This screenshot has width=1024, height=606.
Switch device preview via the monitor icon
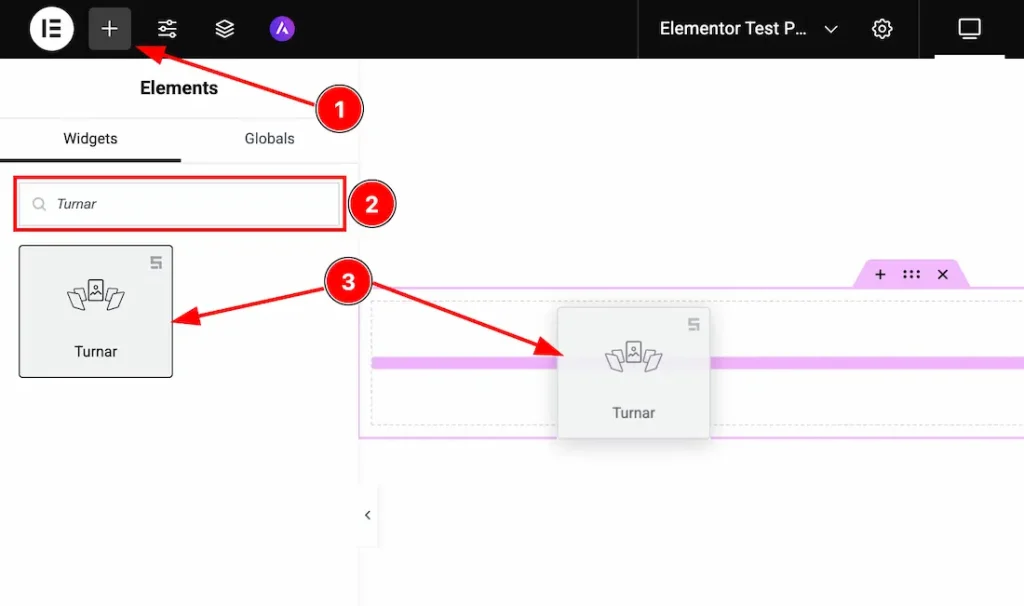point(968,28)
